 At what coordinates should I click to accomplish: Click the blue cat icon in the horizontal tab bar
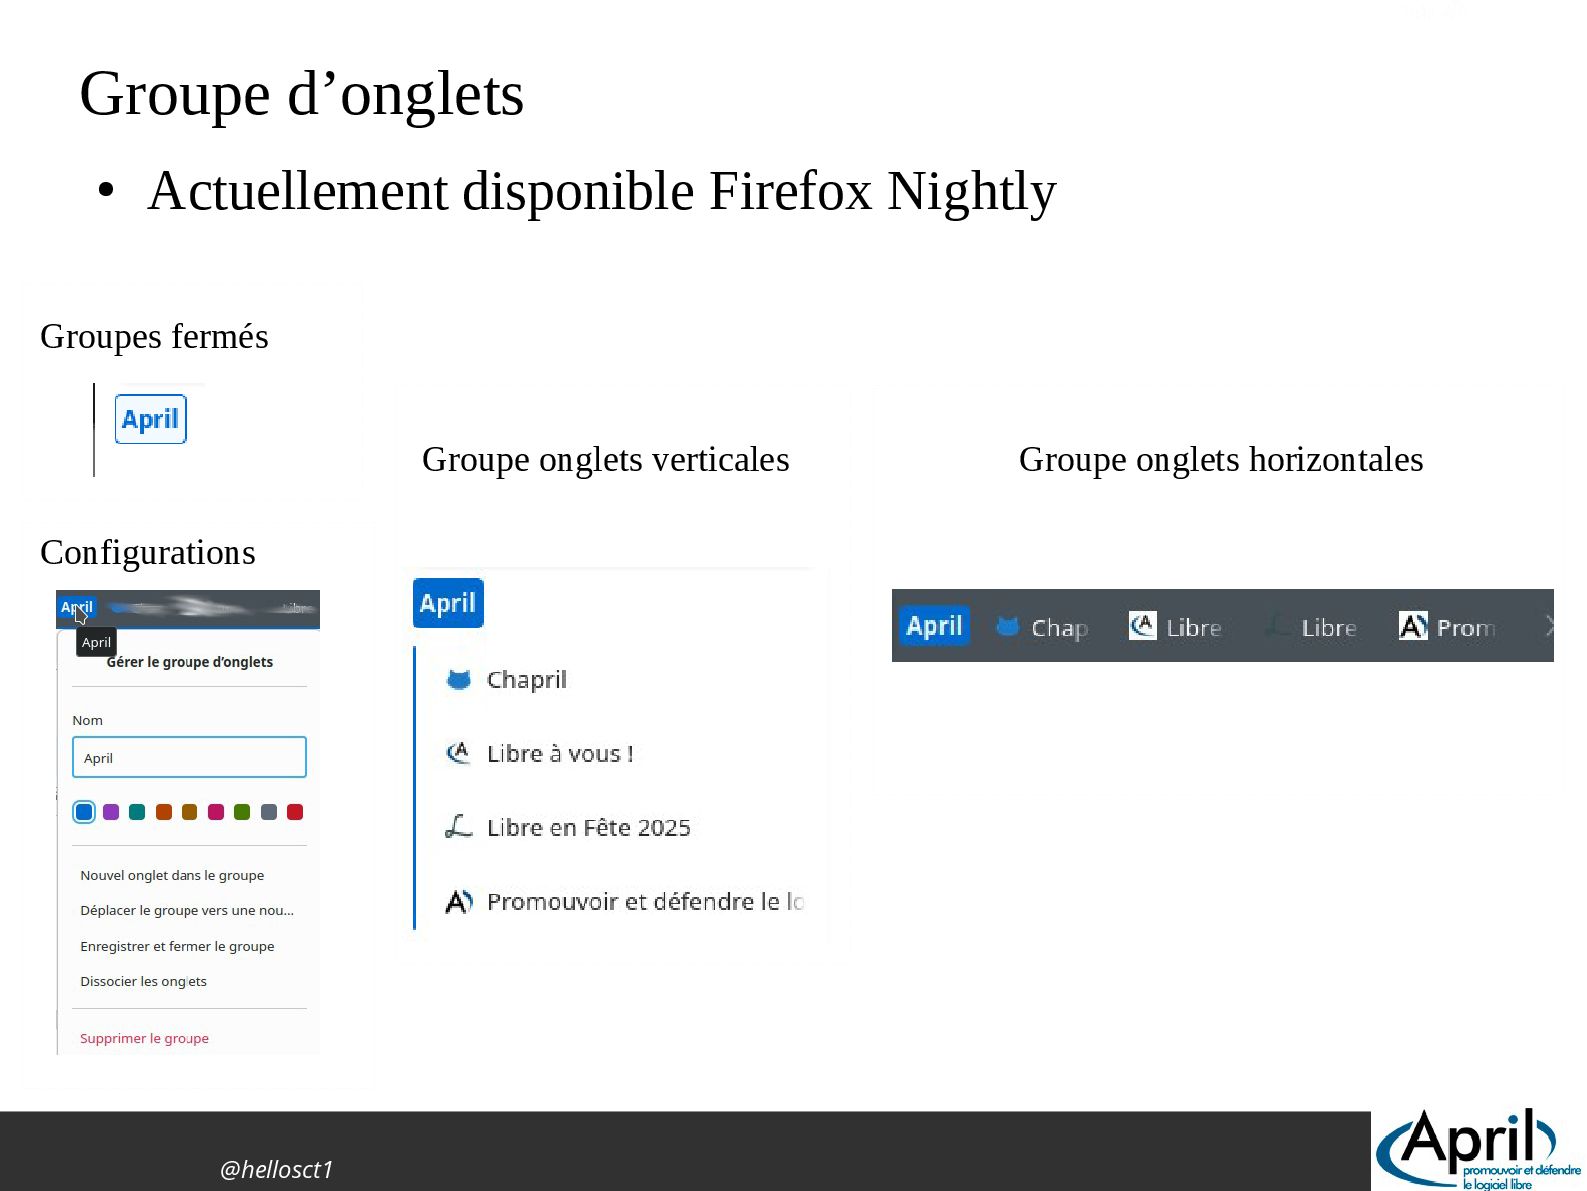(x=1008, y=627)
